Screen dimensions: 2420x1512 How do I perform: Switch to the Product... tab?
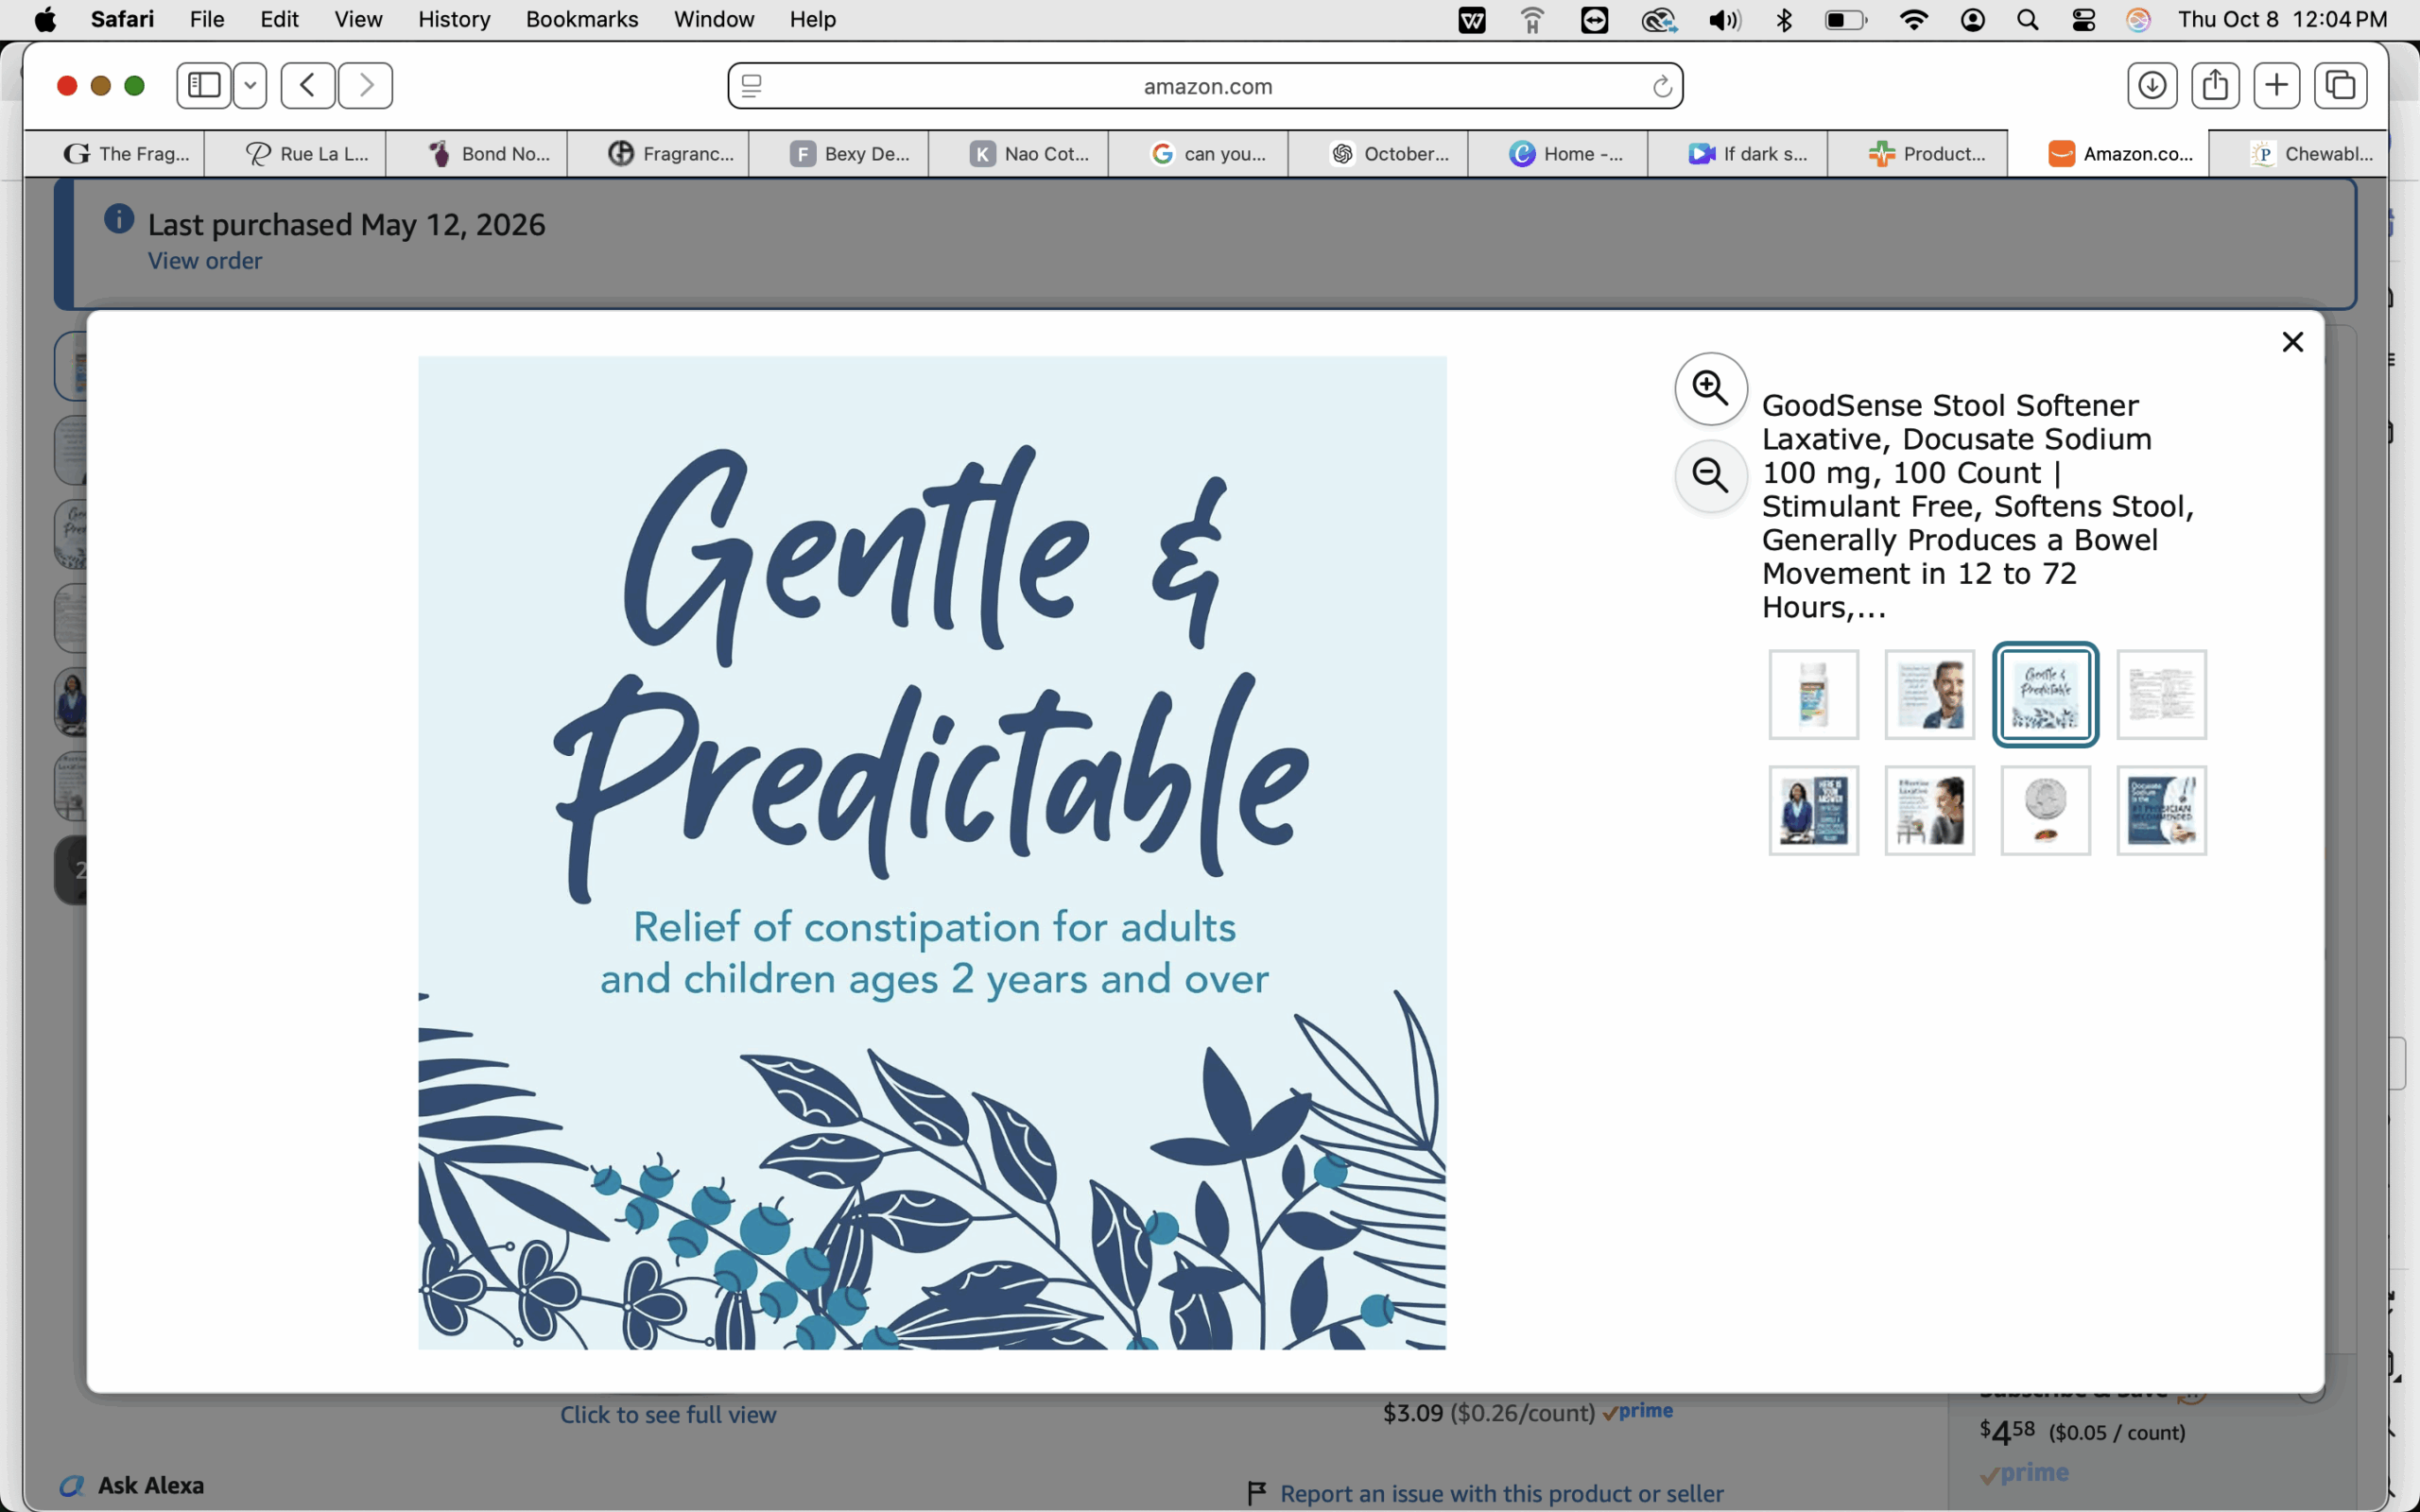point(1917,153)
